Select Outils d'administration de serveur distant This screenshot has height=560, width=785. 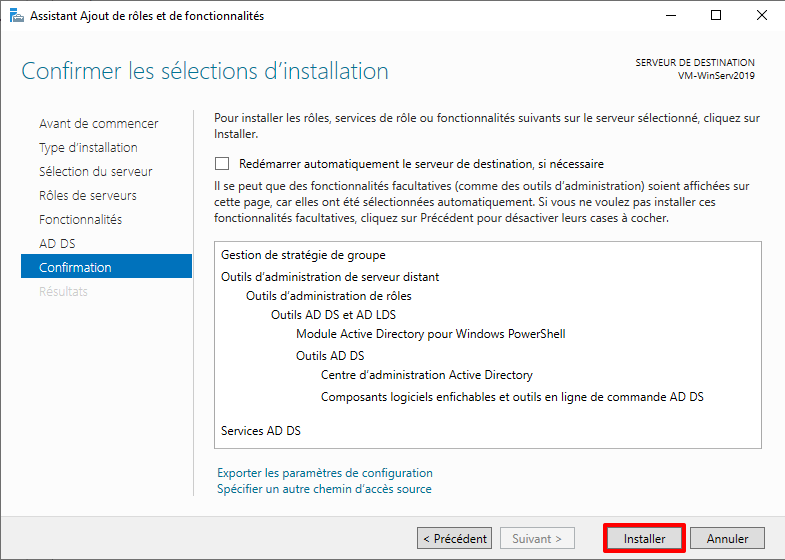coord(330,277)
